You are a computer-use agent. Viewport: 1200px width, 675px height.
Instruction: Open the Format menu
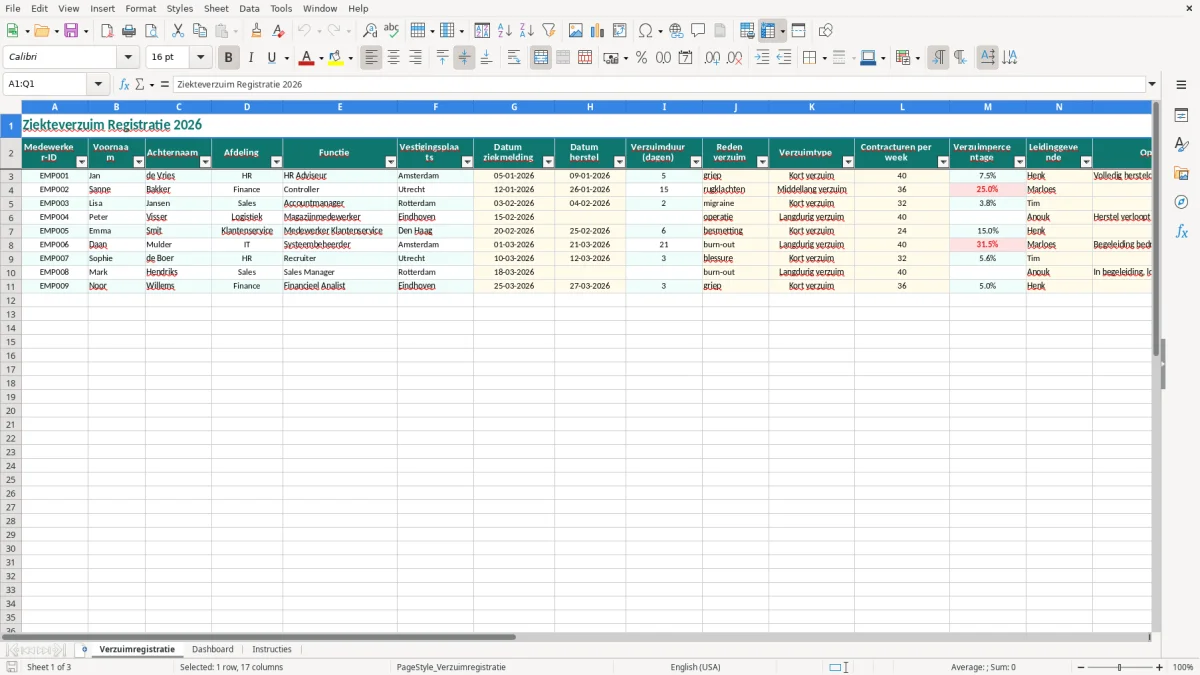point(141,8)
